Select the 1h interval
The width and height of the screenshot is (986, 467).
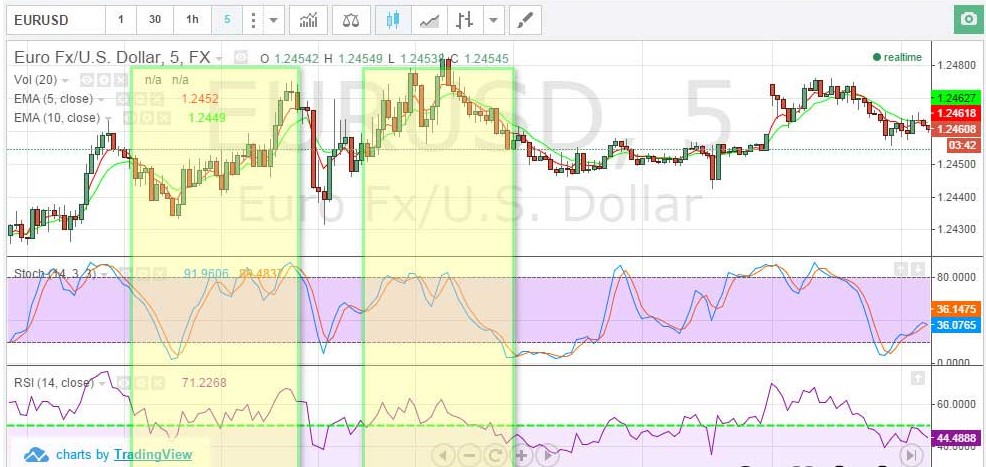pyautogui.click(x=192, y=20)
